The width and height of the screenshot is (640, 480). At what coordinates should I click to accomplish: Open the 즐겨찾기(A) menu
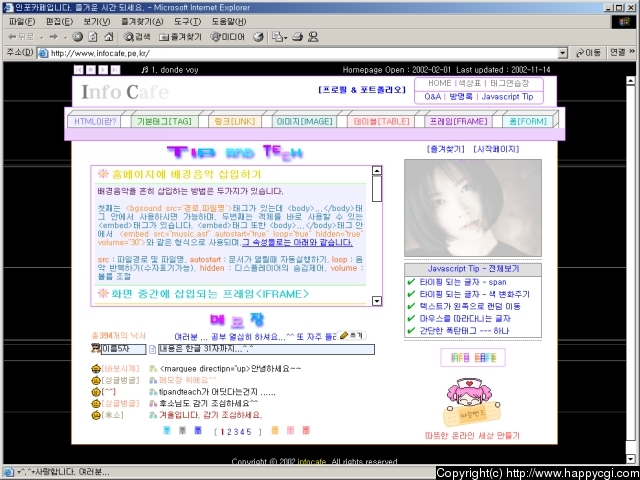(142, 22)
